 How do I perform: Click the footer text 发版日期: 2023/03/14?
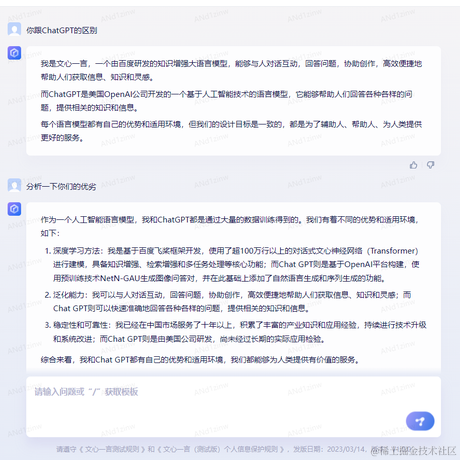[330, 449]
